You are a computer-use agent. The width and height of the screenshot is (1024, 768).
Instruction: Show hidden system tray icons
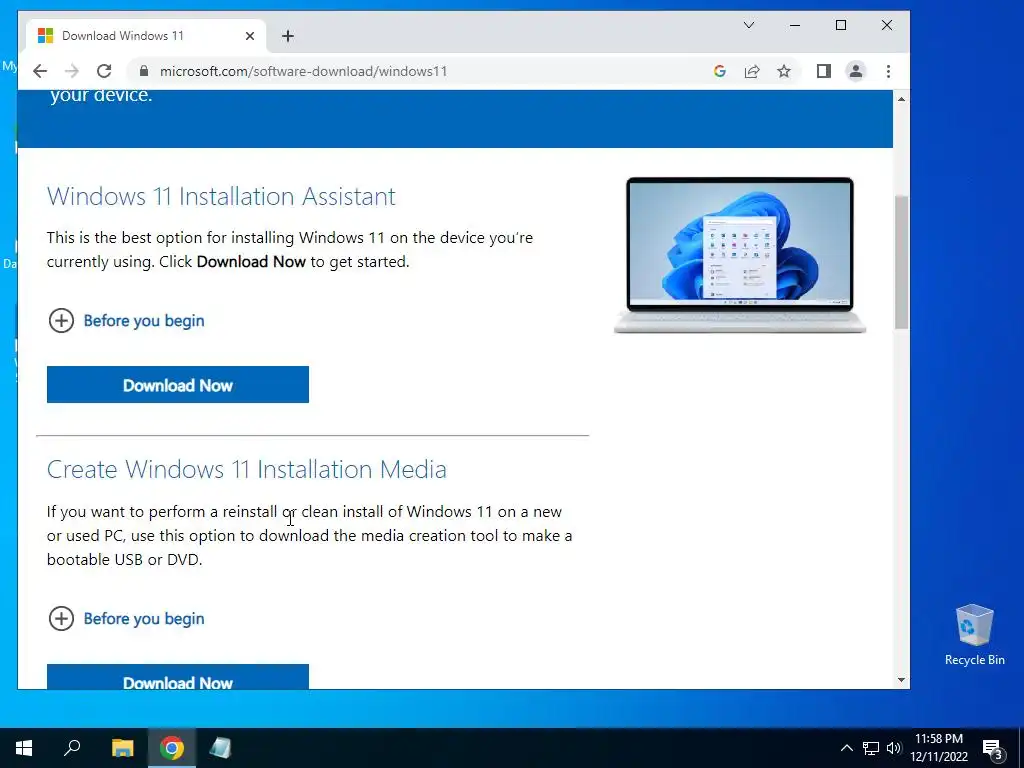click(846, 748)
